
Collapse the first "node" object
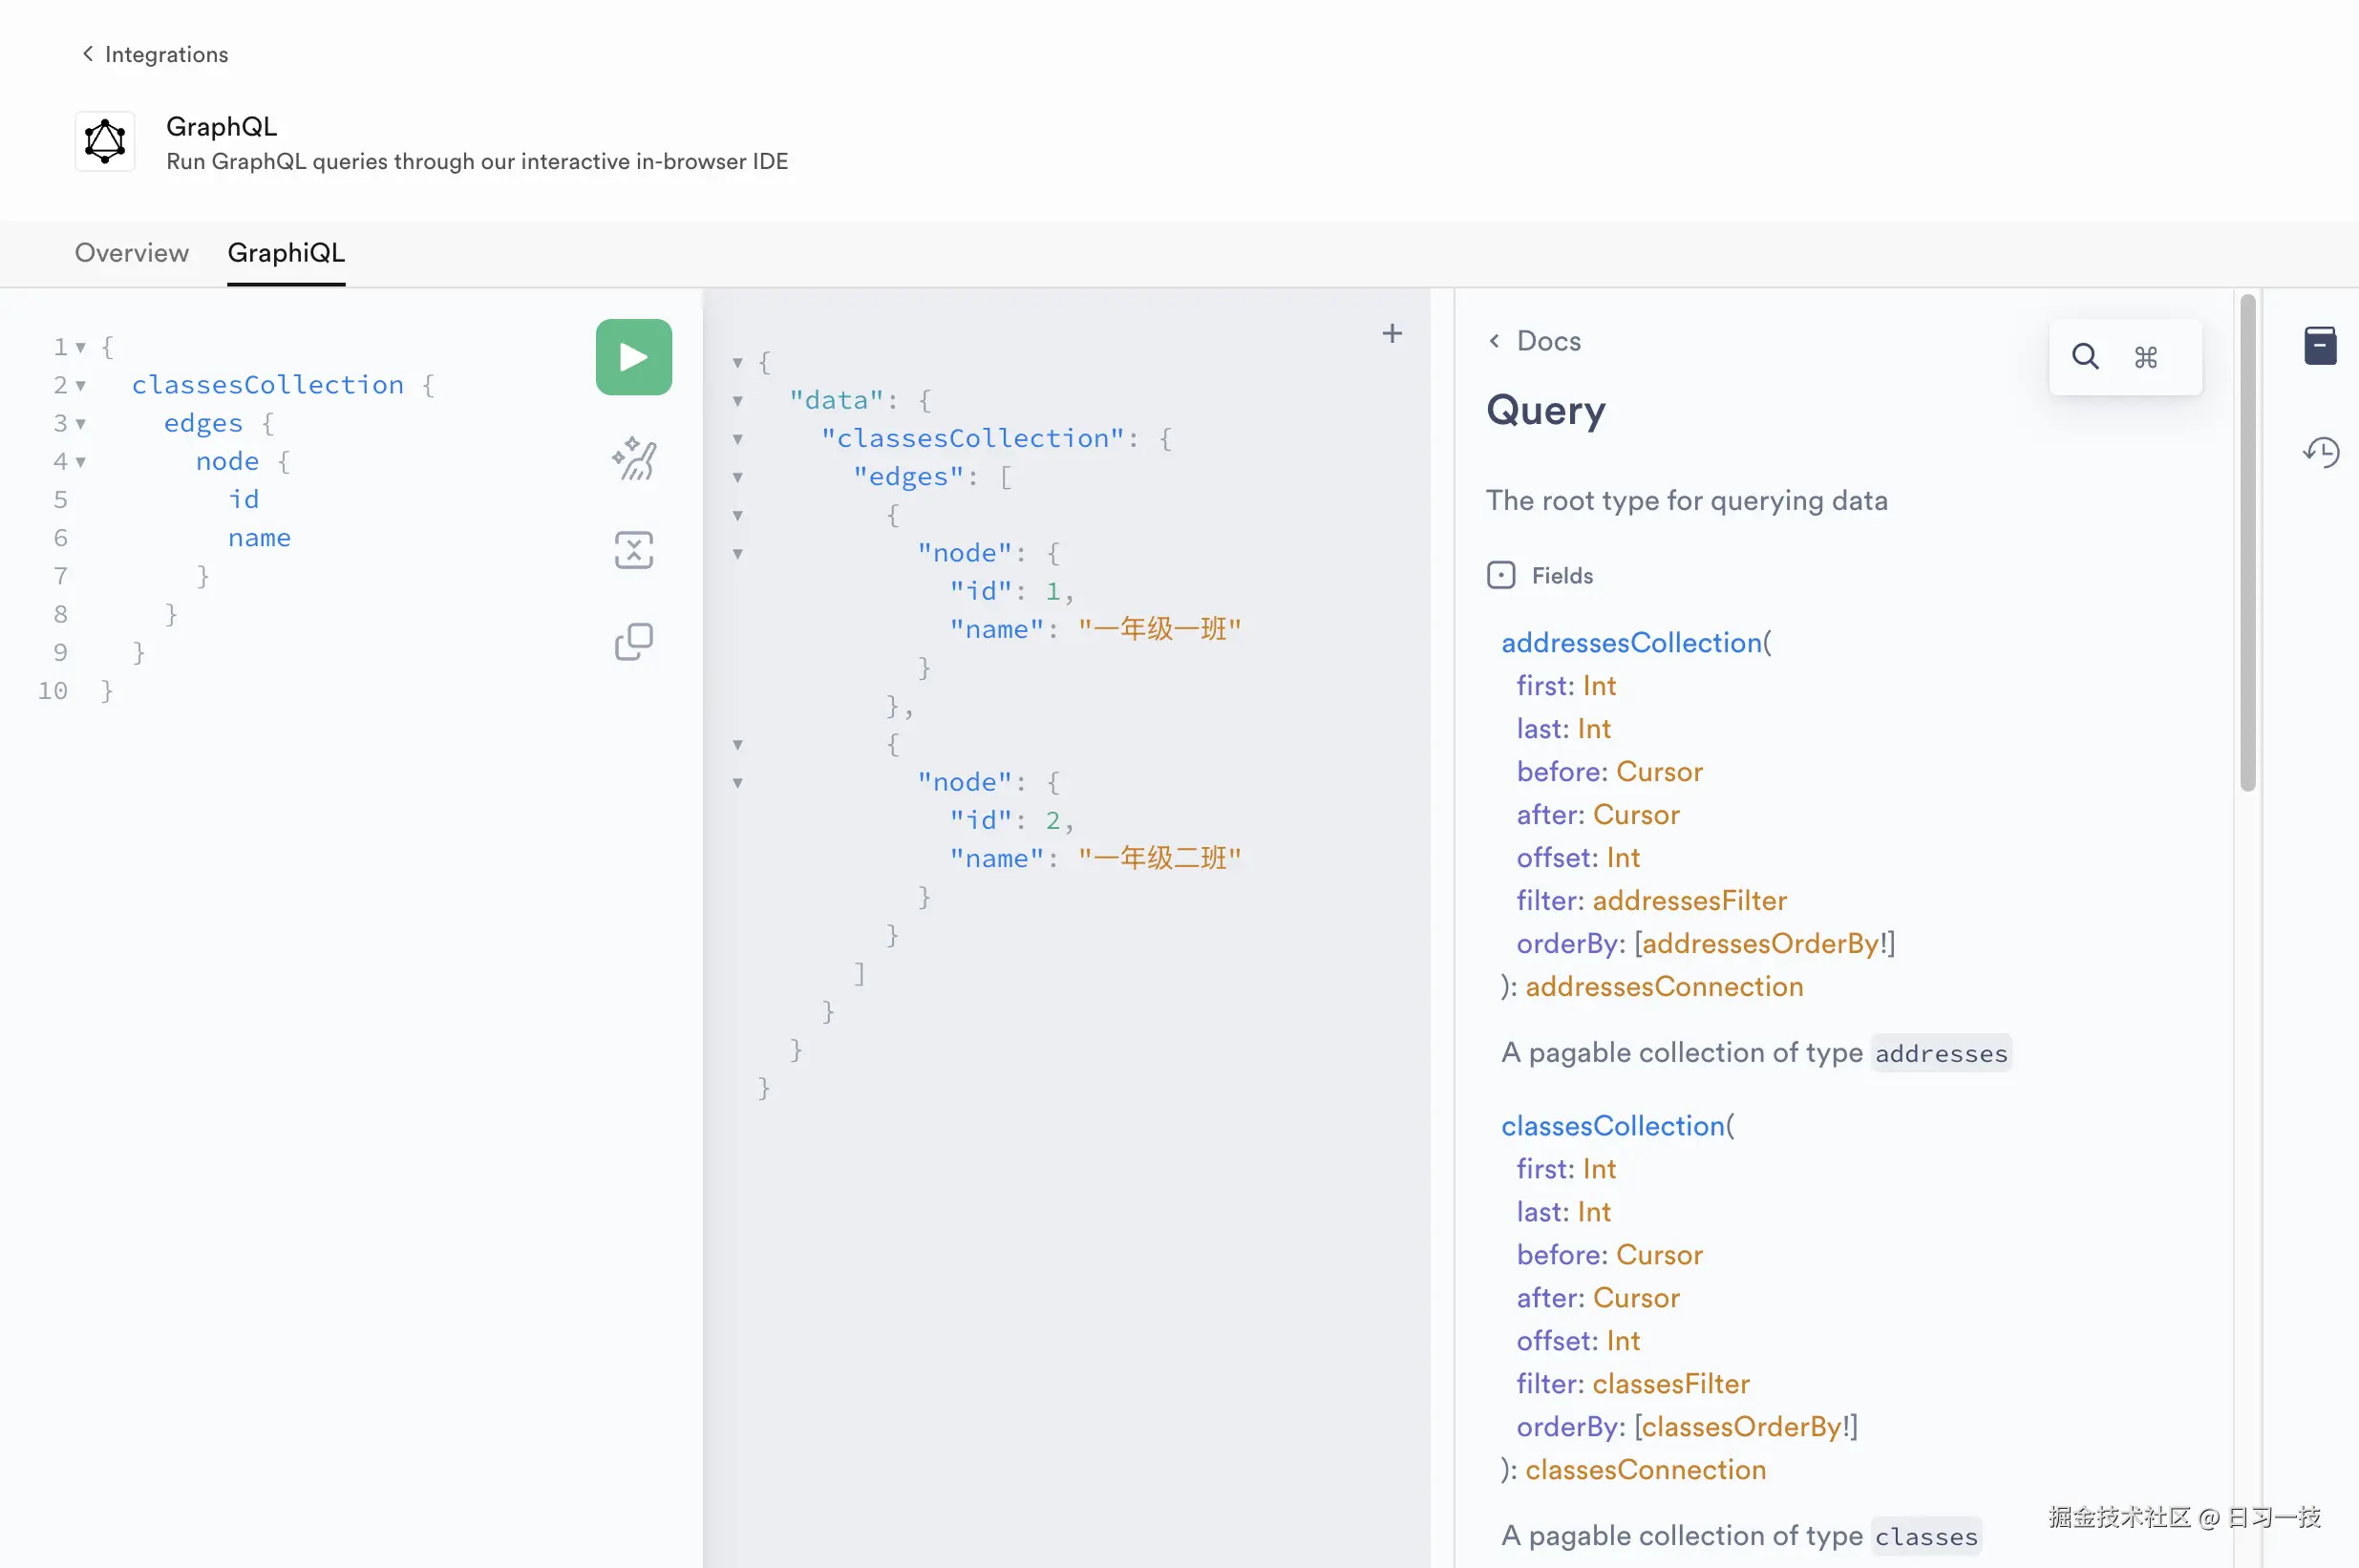click(x=737, y=553)
